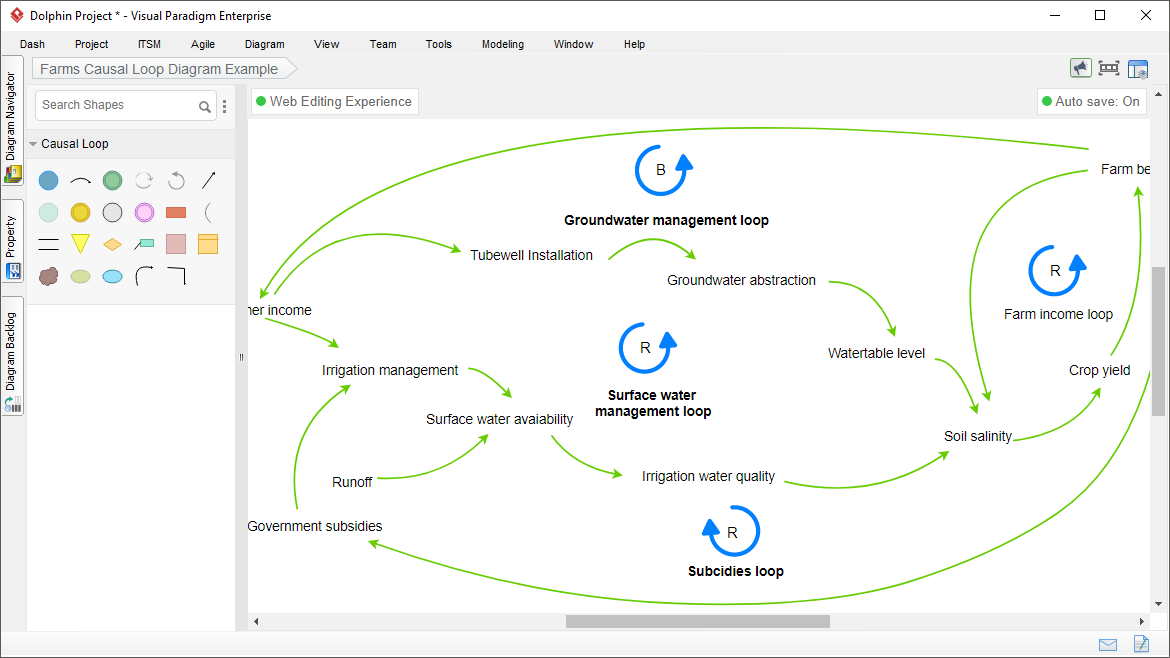
Task: Select the B balancing loop symbol
Action: coord(663,170)
